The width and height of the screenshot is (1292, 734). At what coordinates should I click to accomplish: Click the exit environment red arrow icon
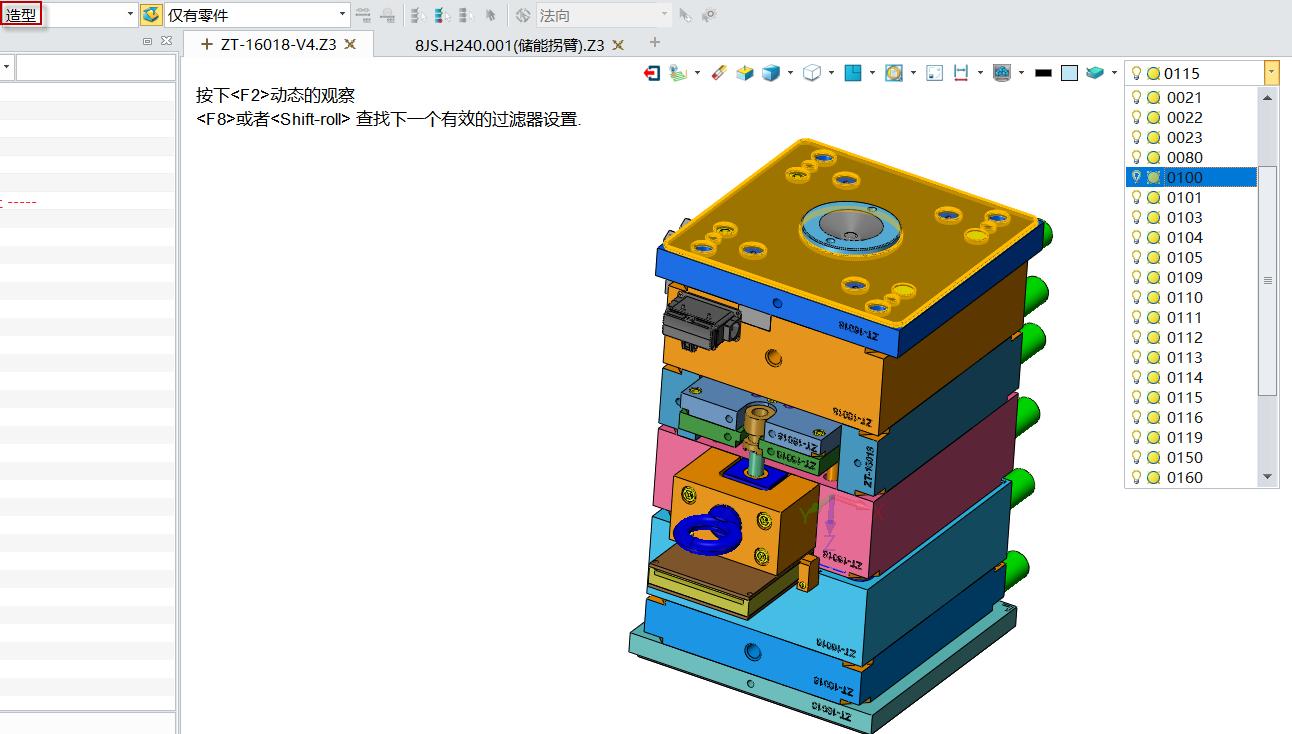[x=651, y=72]
